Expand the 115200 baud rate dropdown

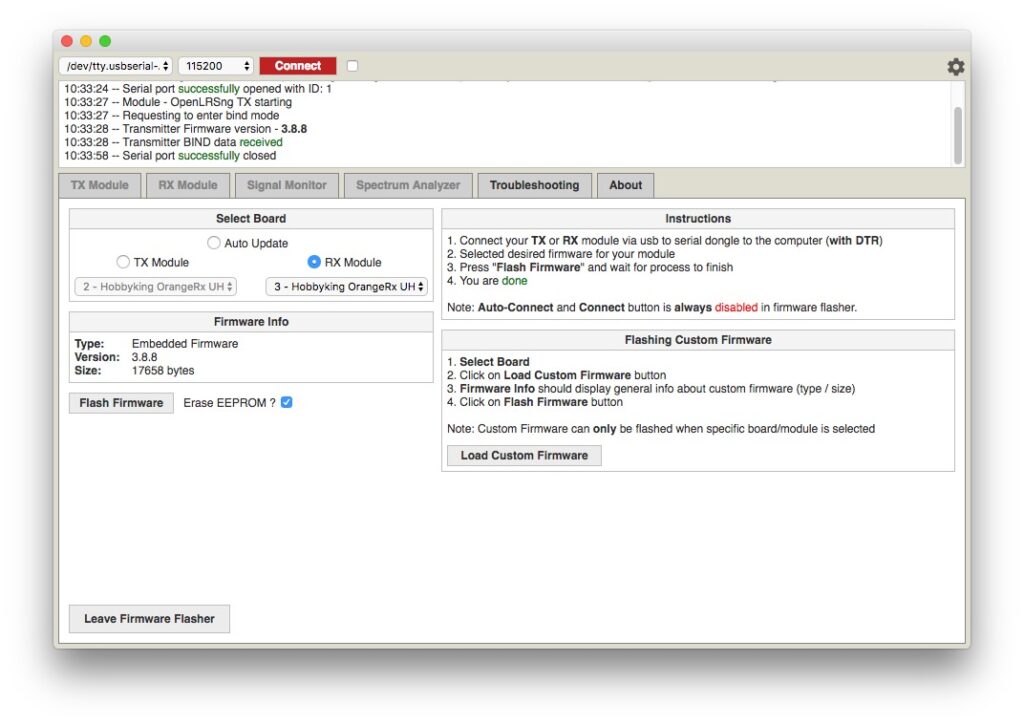click(x=216, y=66)
